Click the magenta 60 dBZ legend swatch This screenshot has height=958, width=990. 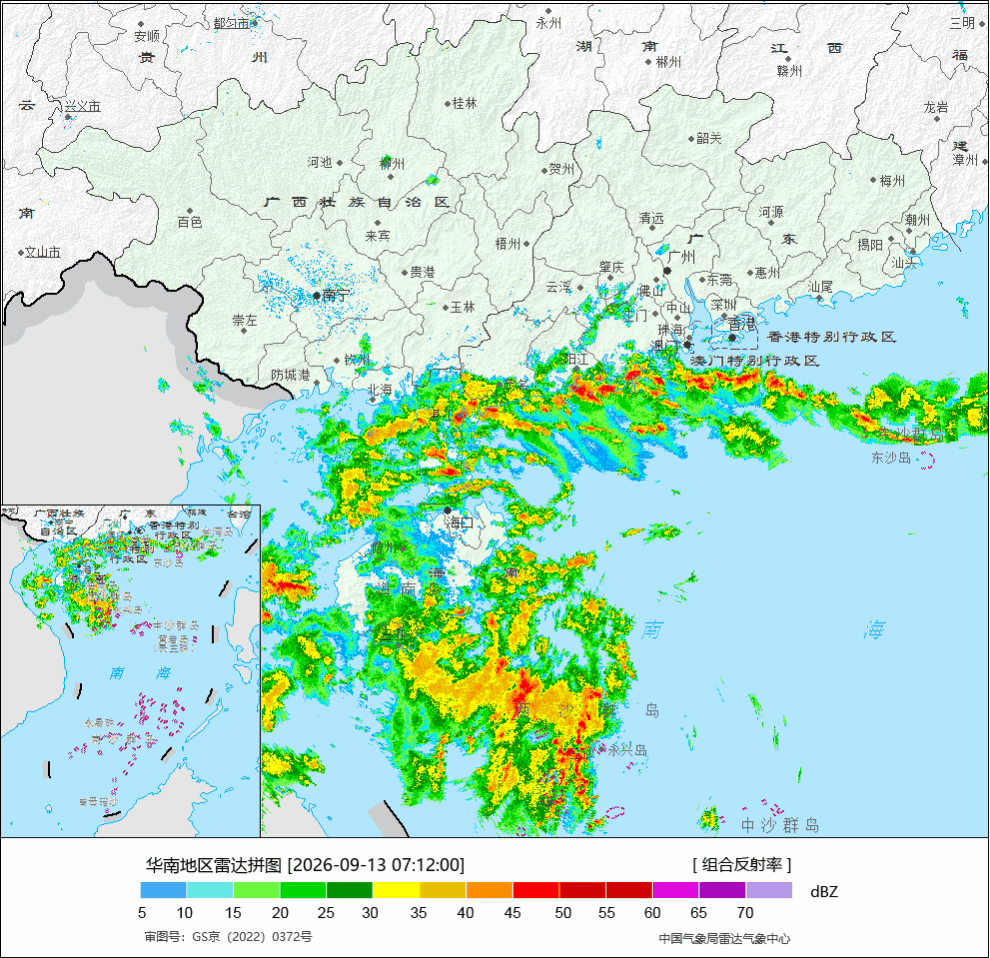point(676,890)
